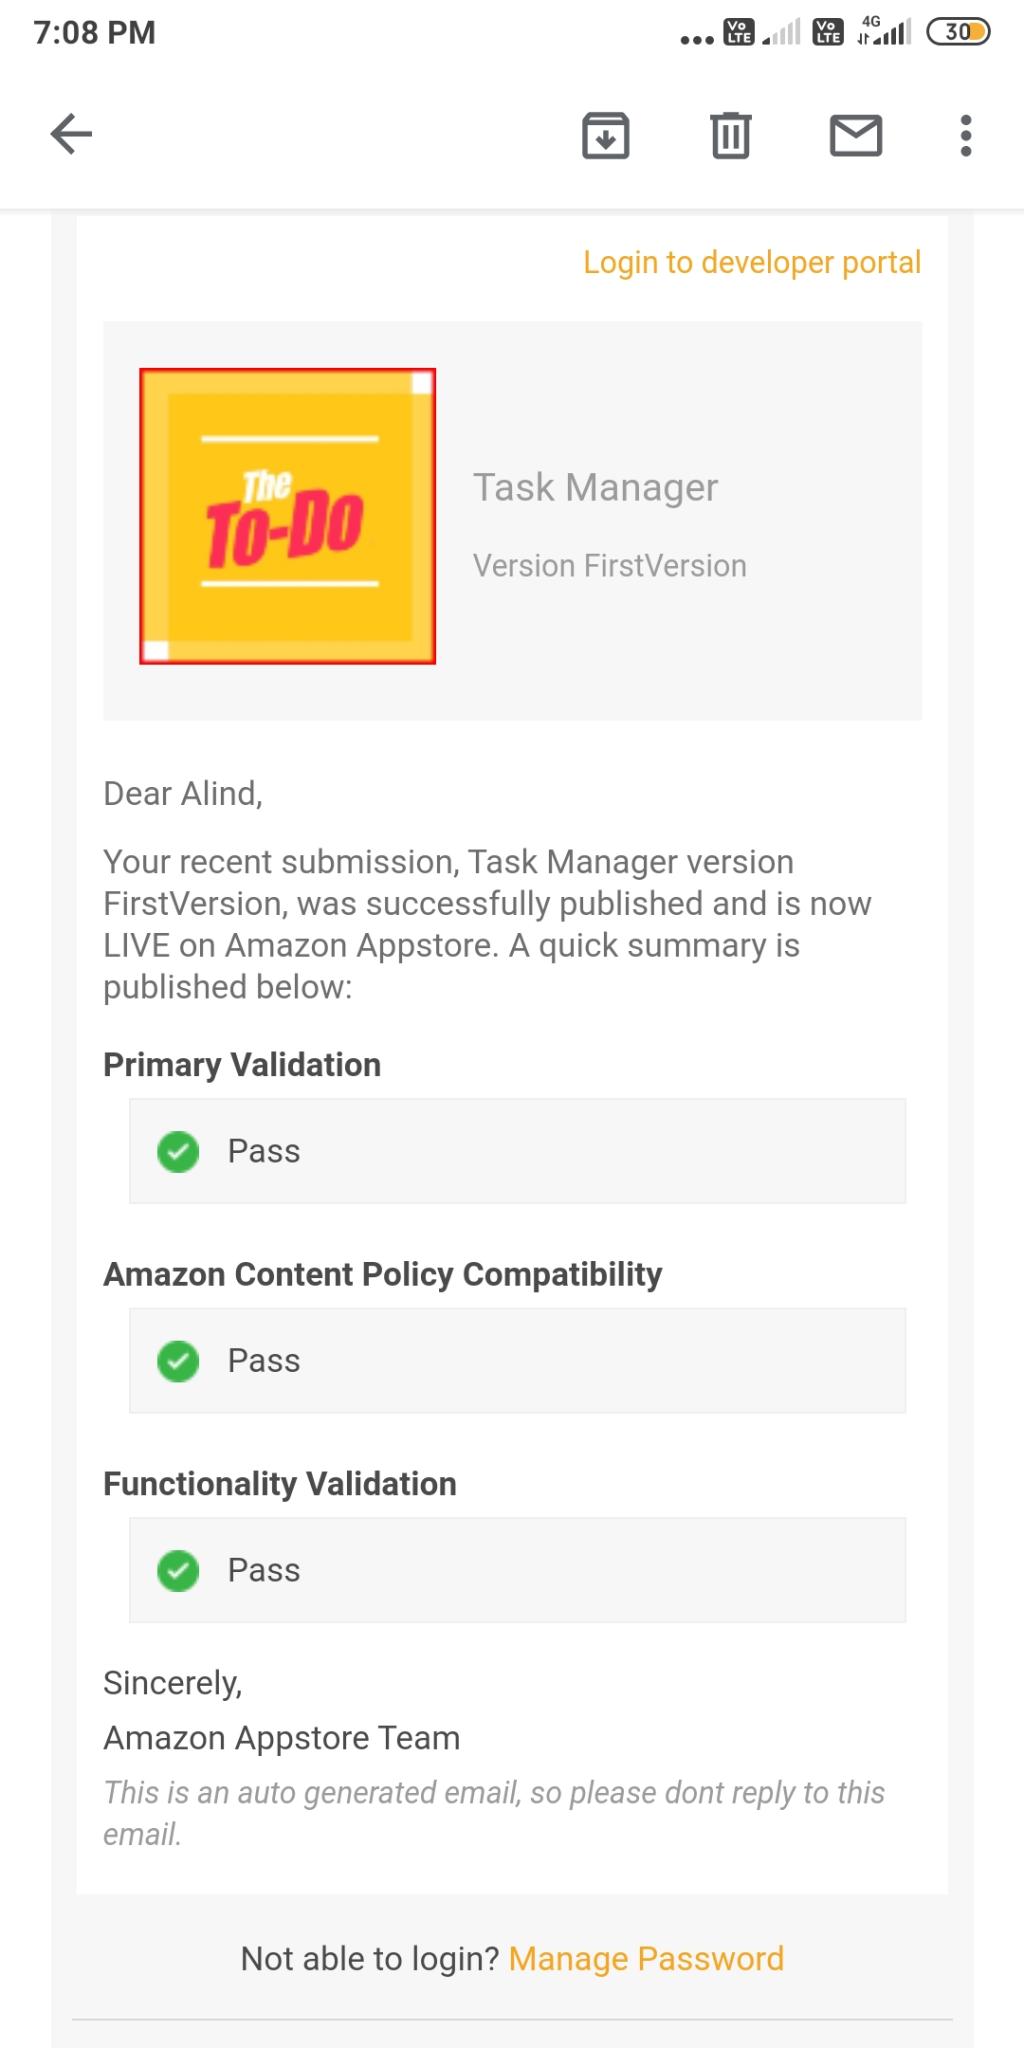Tap the Primary Validation green check icon
This screenshot has height=2048, width=1024.
coord(178,1151)
